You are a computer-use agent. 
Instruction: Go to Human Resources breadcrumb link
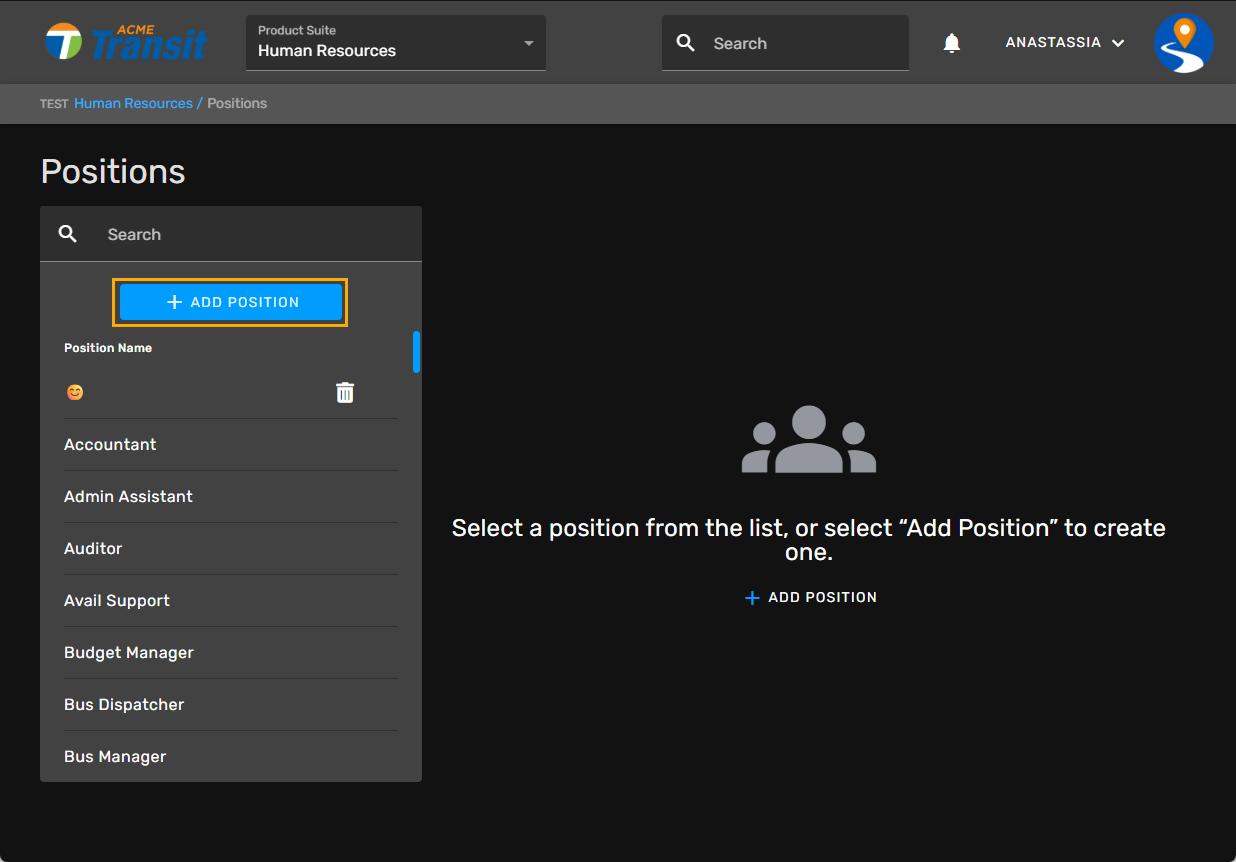pyautogui.click(x=133, y=103)
